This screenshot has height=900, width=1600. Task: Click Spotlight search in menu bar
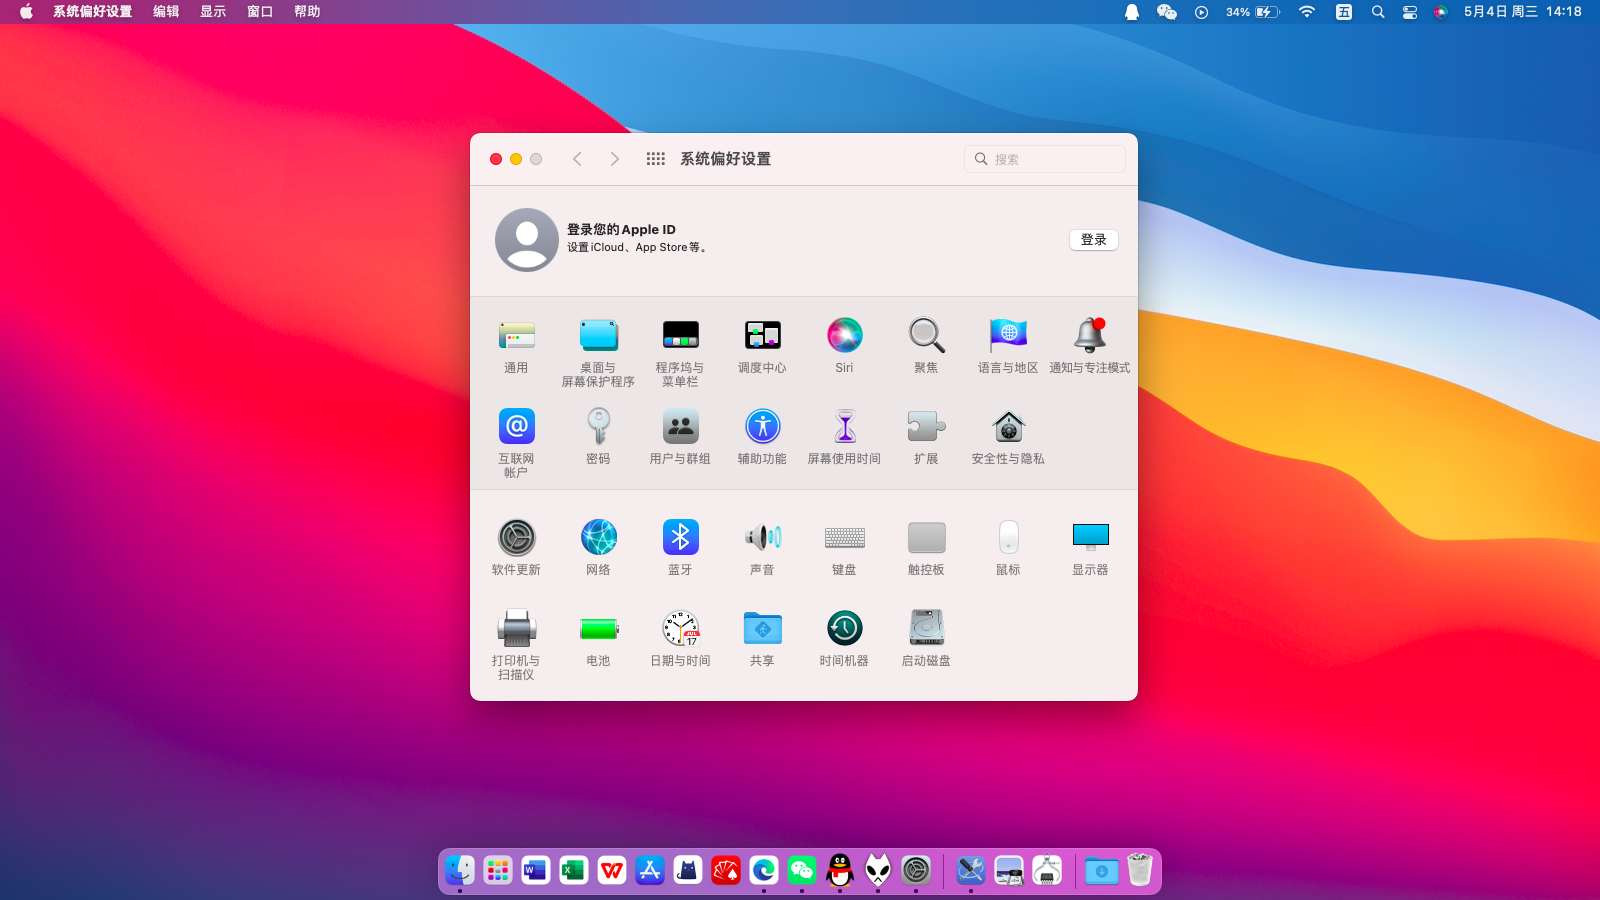(x=1378, y=12)
